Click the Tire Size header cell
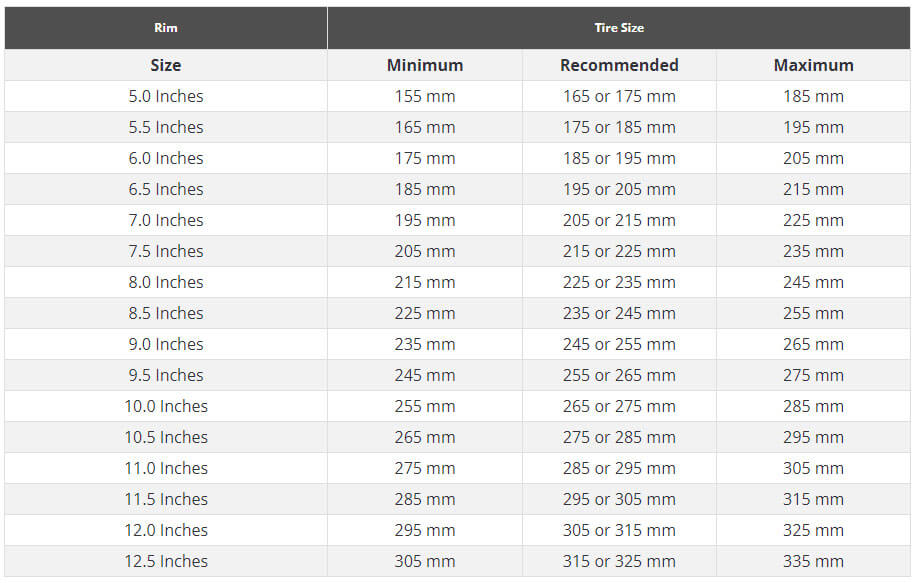This screenshot has width=916, height=583. tap(619, 28)
